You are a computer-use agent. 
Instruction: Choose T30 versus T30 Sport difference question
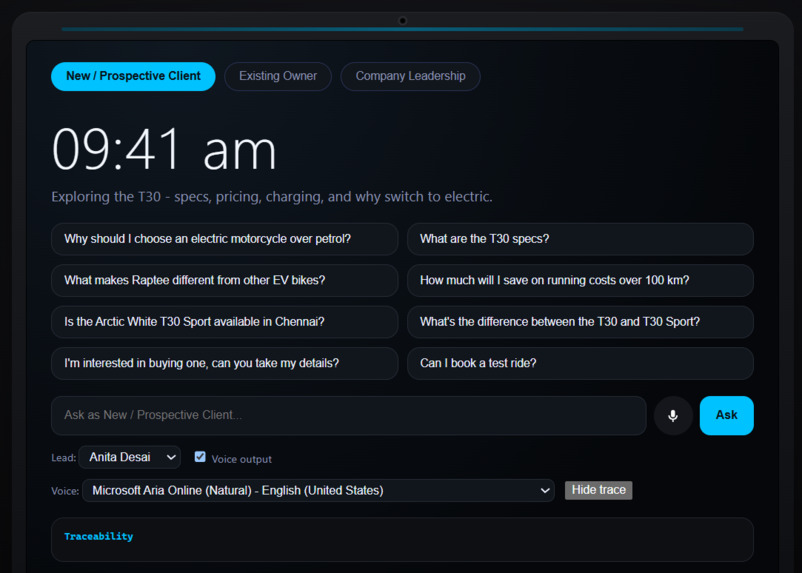pos(580,322)
